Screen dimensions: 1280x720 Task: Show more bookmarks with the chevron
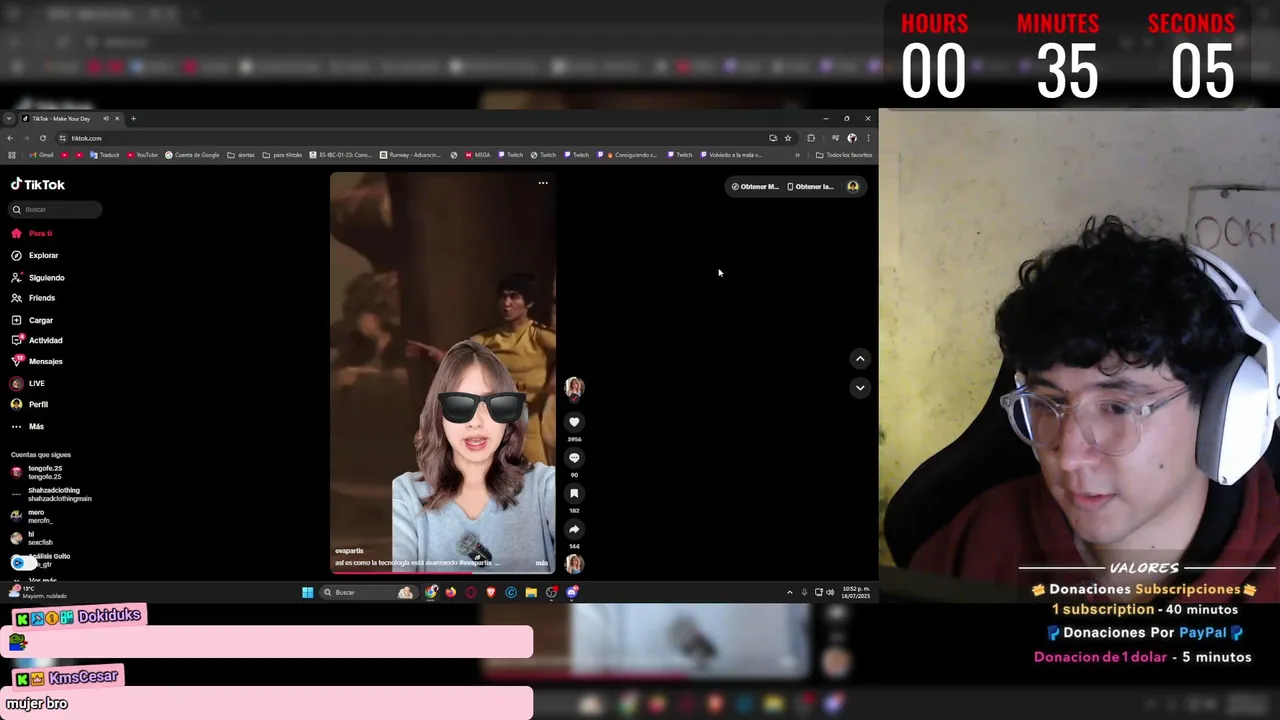(797, 155)
